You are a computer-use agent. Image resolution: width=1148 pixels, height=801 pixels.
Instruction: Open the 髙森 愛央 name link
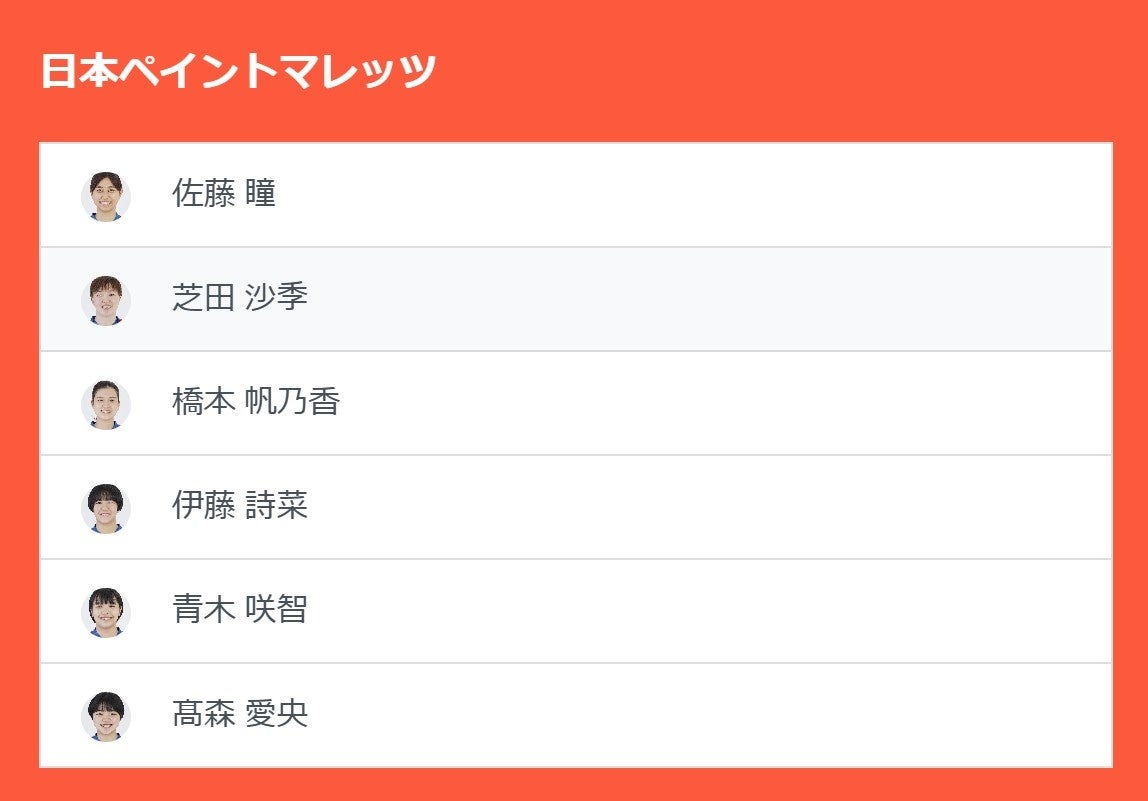point(240,714)
